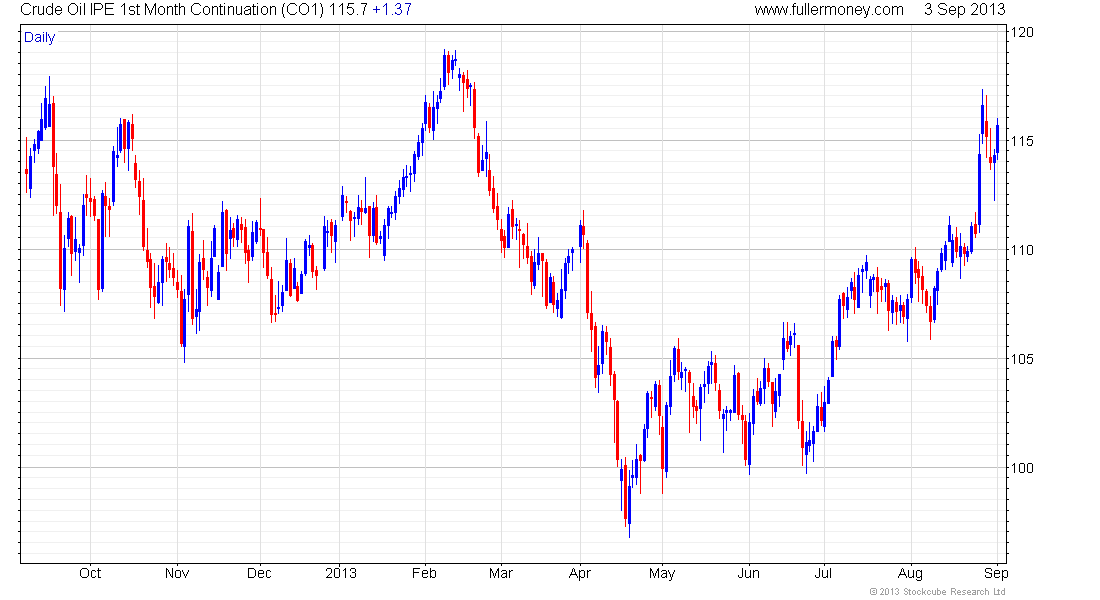Screen dimensions: 1100x600
Task: Click the chart title 'Crude Oil IPE 1st Month Continuation (CO1)'
Action: click(173, 10)
